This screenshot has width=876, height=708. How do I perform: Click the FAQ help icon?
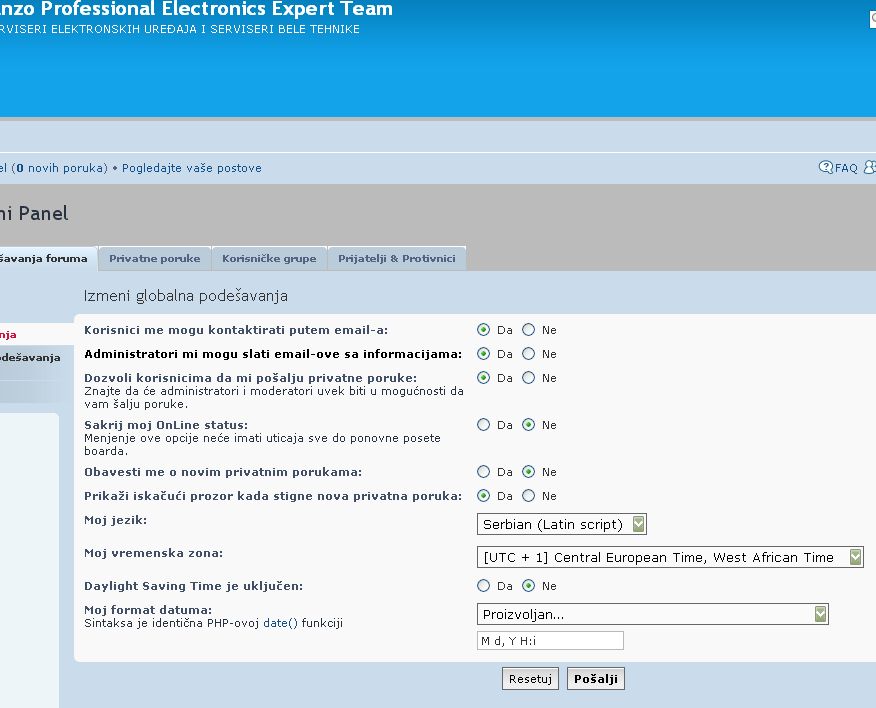pos(826,168)
